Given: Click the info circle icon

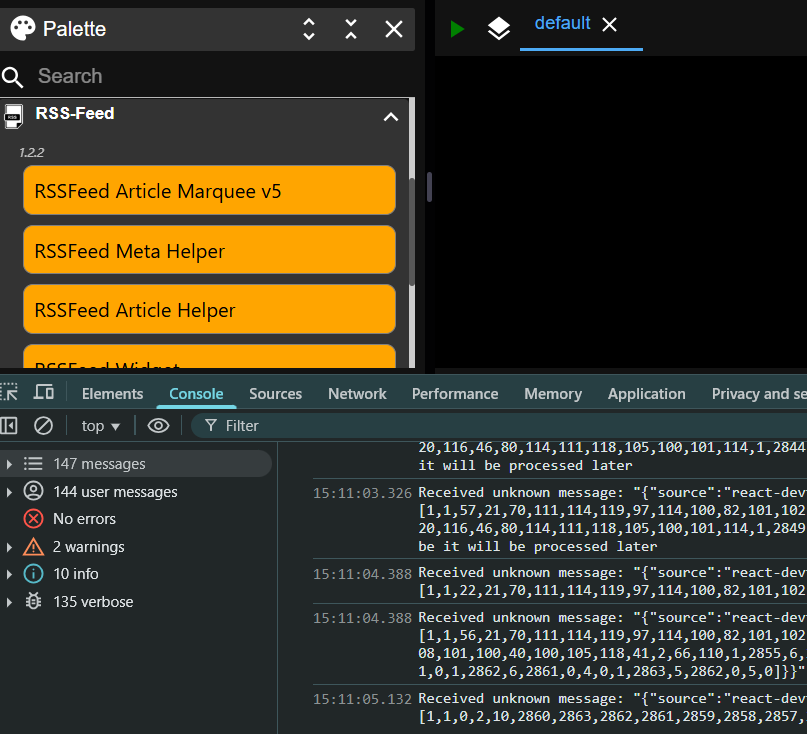Looking at the screenshot, I should coord(33,573).
